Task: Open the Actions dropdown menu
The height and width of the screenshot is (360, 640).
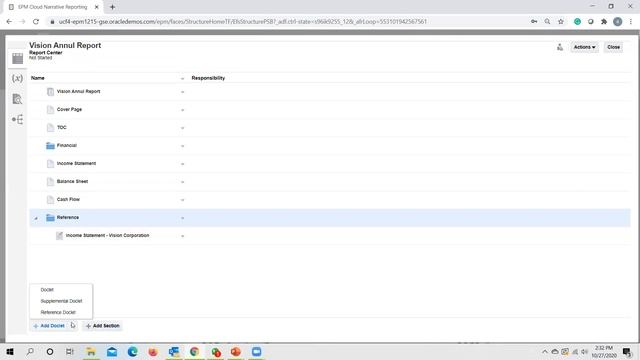Action: (x=584, y=47)
